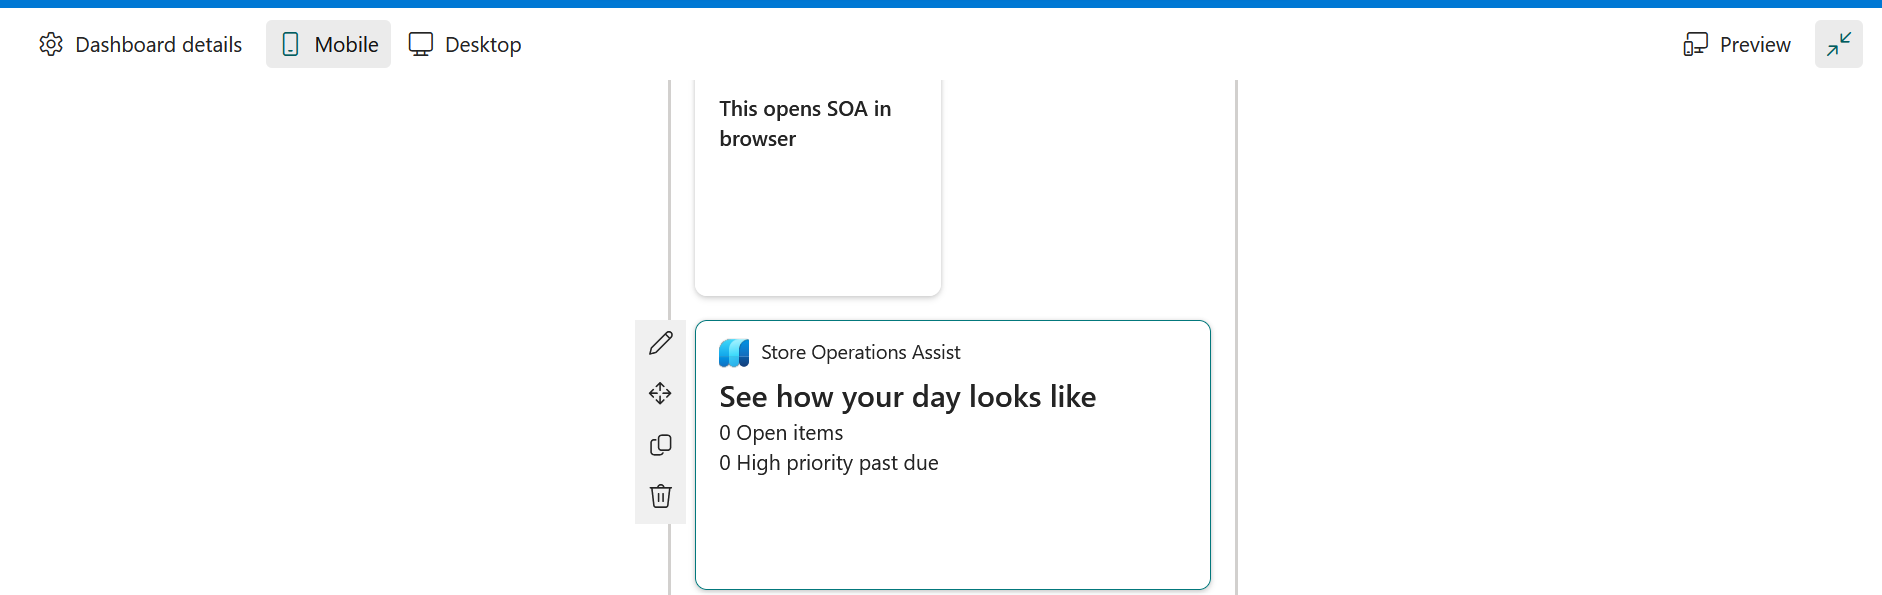1882x595 pixels.
Task: Delete the card using the trash icon
Action: (x=660, y=496)
